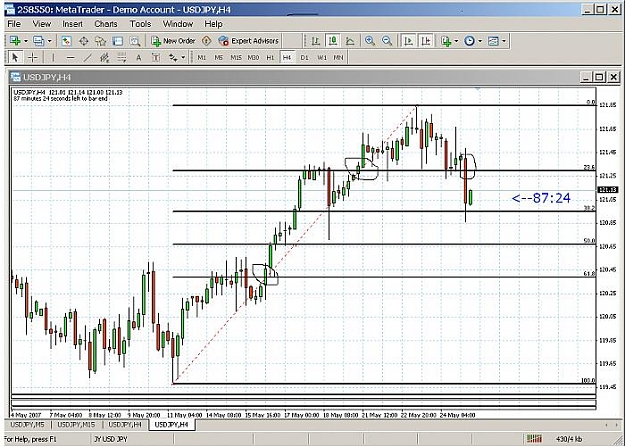Viewport: 625px width, 447px height.
Task: Open the Help menu
Action: click(x=213, y=24)
